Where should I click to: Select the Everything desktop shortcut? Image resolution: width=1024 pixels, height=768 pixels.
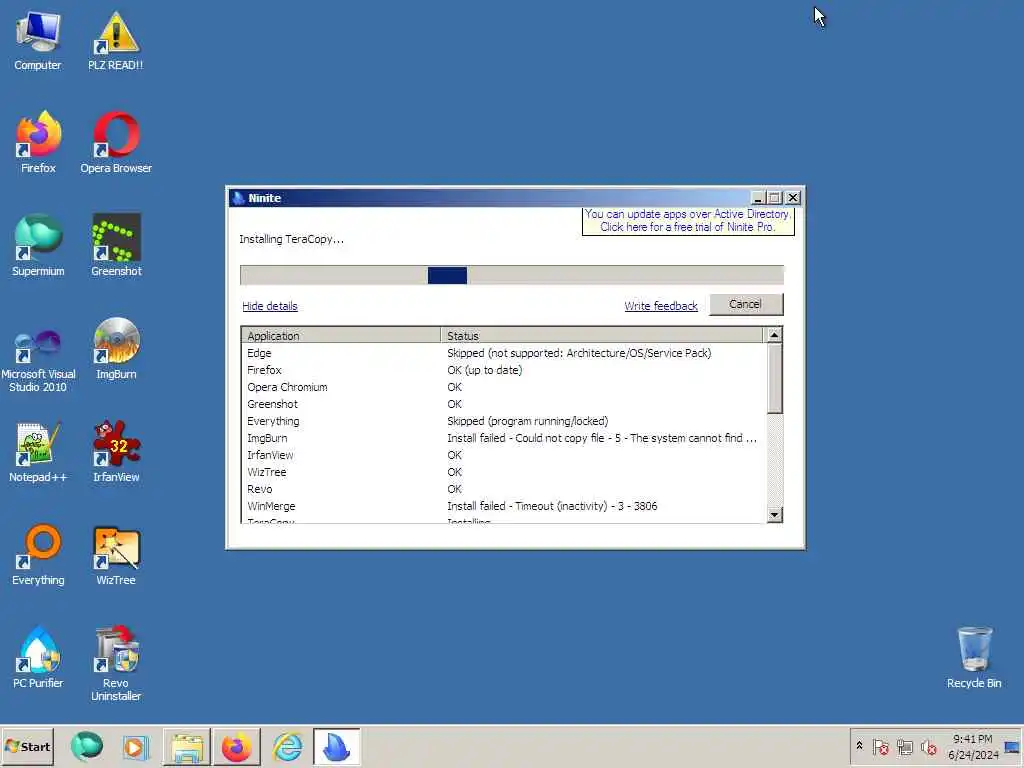click(38, 555)
